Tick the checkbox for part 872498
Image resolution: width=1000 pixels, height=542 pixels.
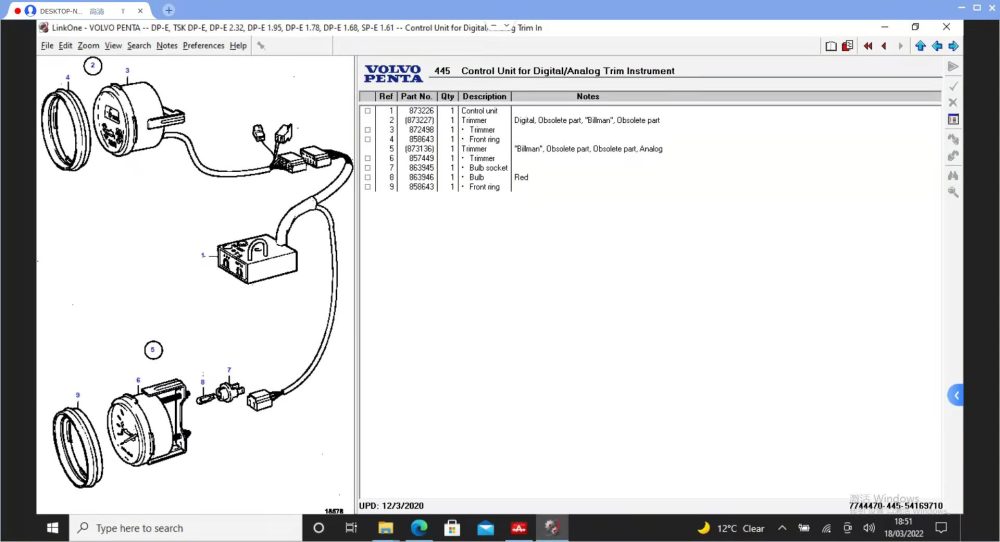pyautogui.click(x=367, y=130)
